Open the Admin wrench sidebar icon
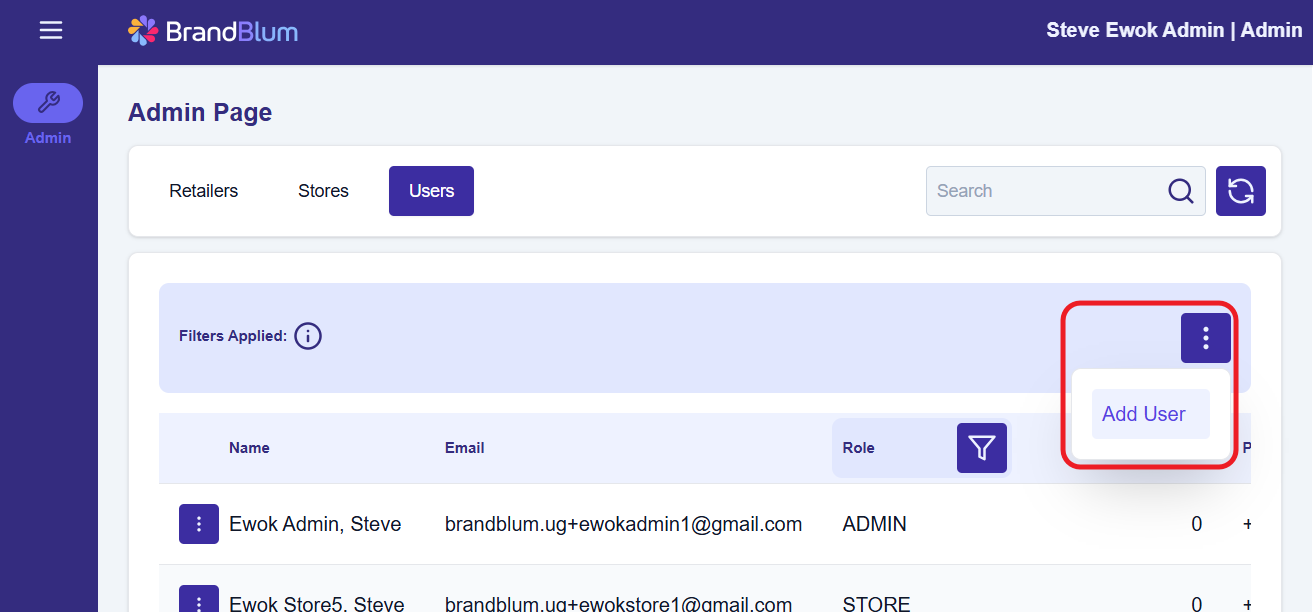This screenshot has width=1313, height=612. point(48,103)
